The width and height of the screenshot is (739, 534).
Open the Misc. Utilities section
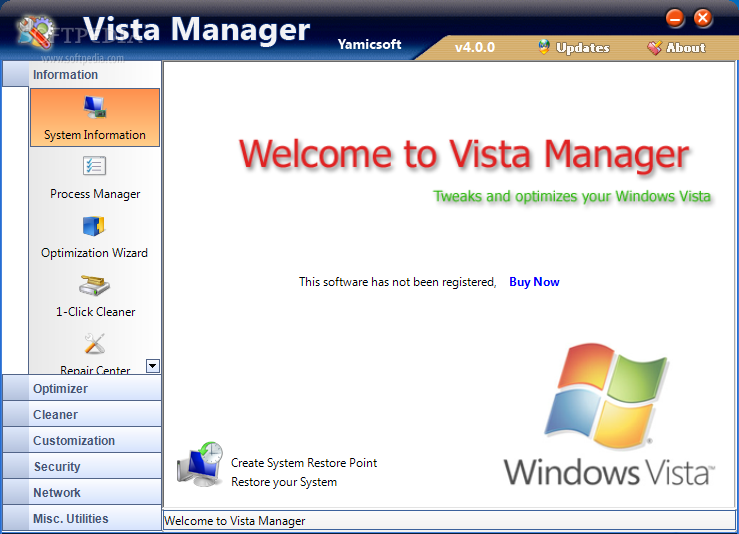(x=82, y=518)
